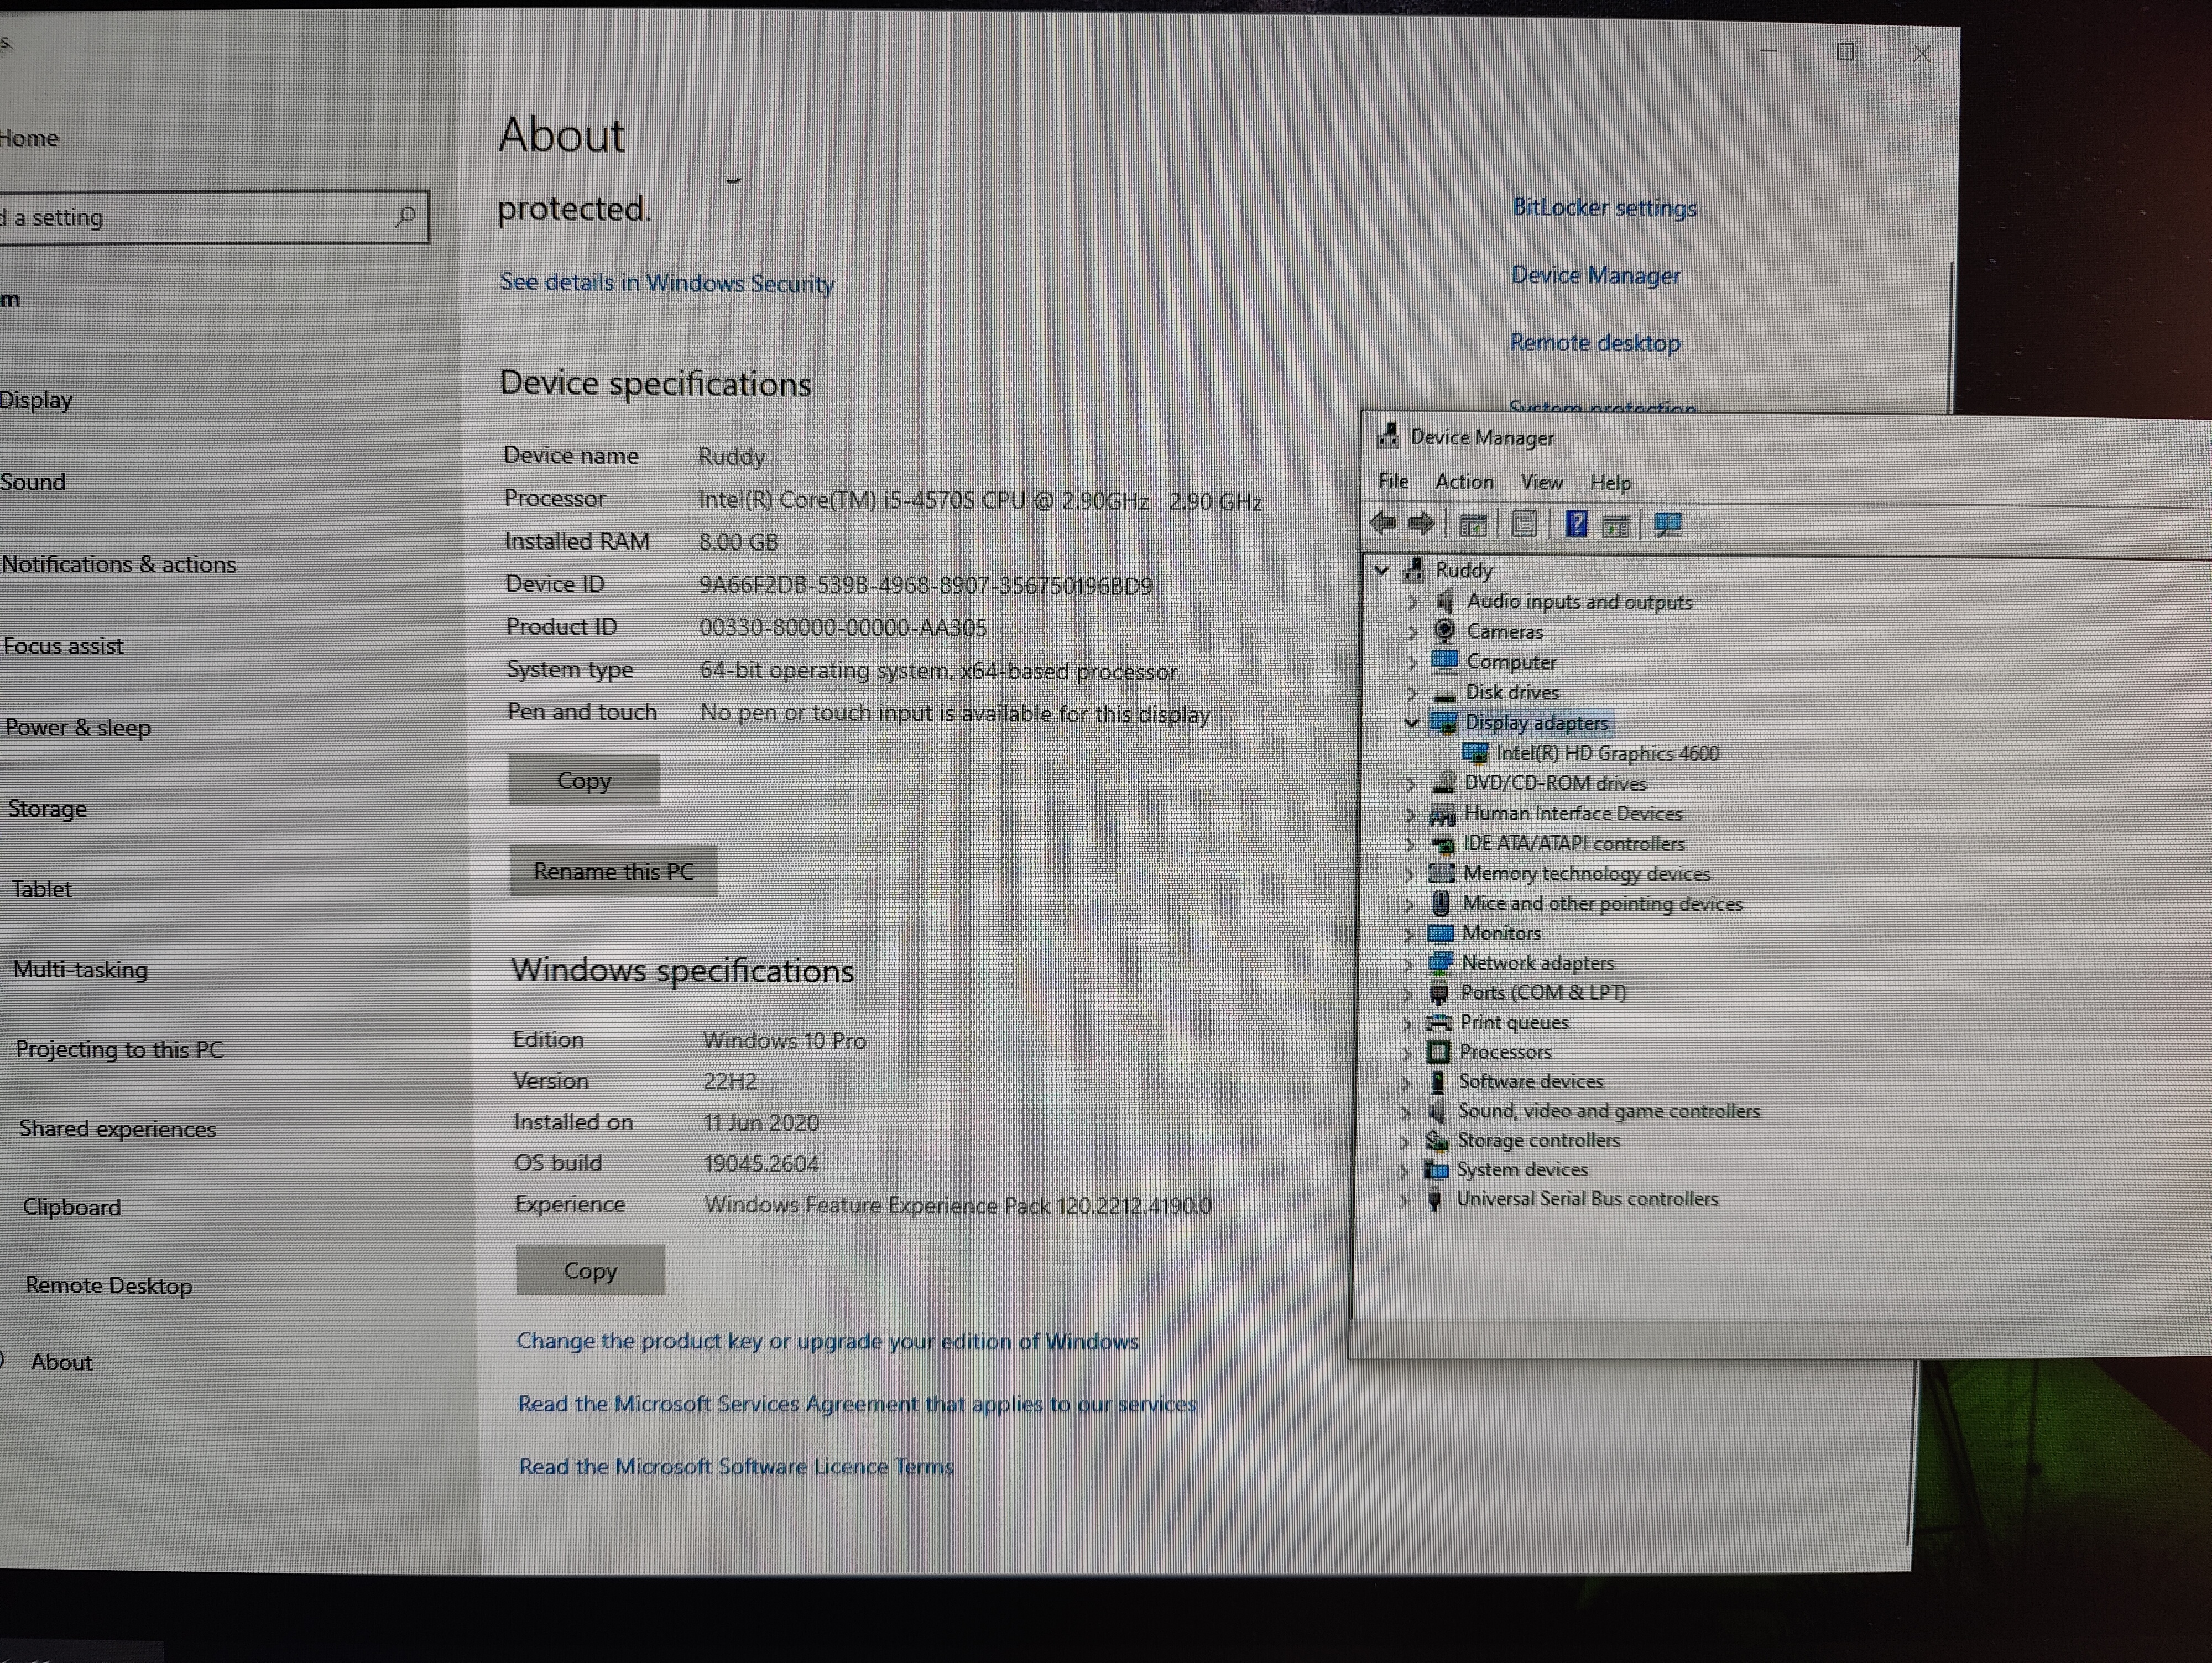Open the File menu in Device Manager
2212x1663 pixels.
click(x=1393, y=481)
